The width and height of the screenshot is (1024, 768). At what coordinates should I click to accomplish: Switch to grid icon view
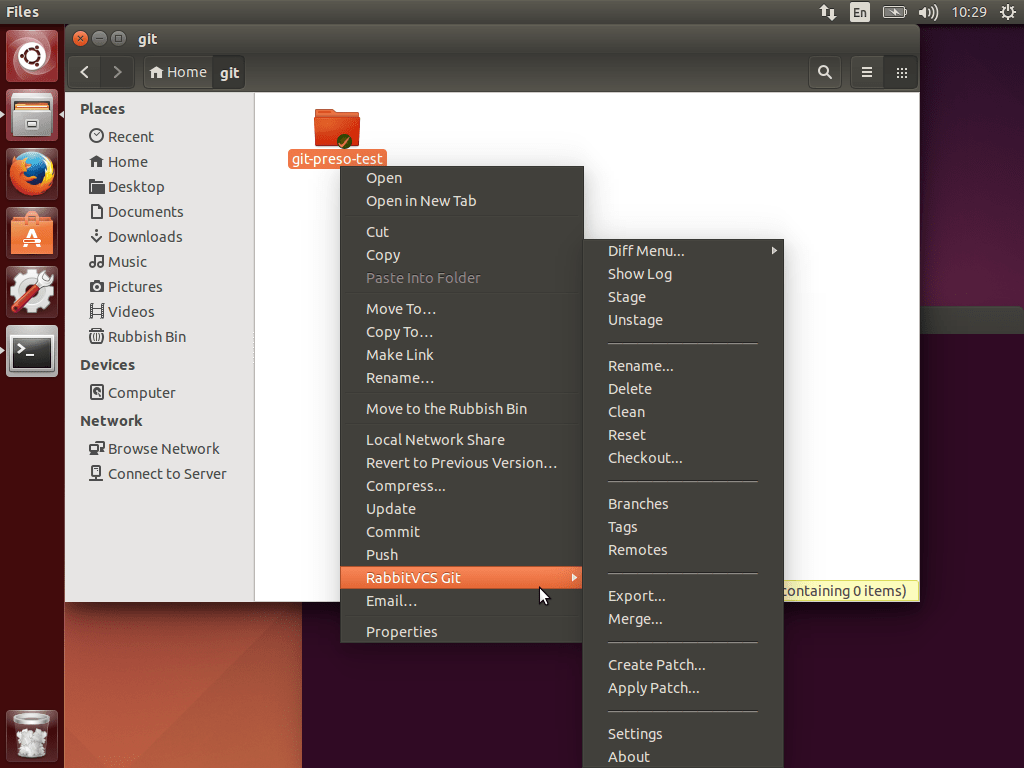pyautogui.click(x=901, y=72)
